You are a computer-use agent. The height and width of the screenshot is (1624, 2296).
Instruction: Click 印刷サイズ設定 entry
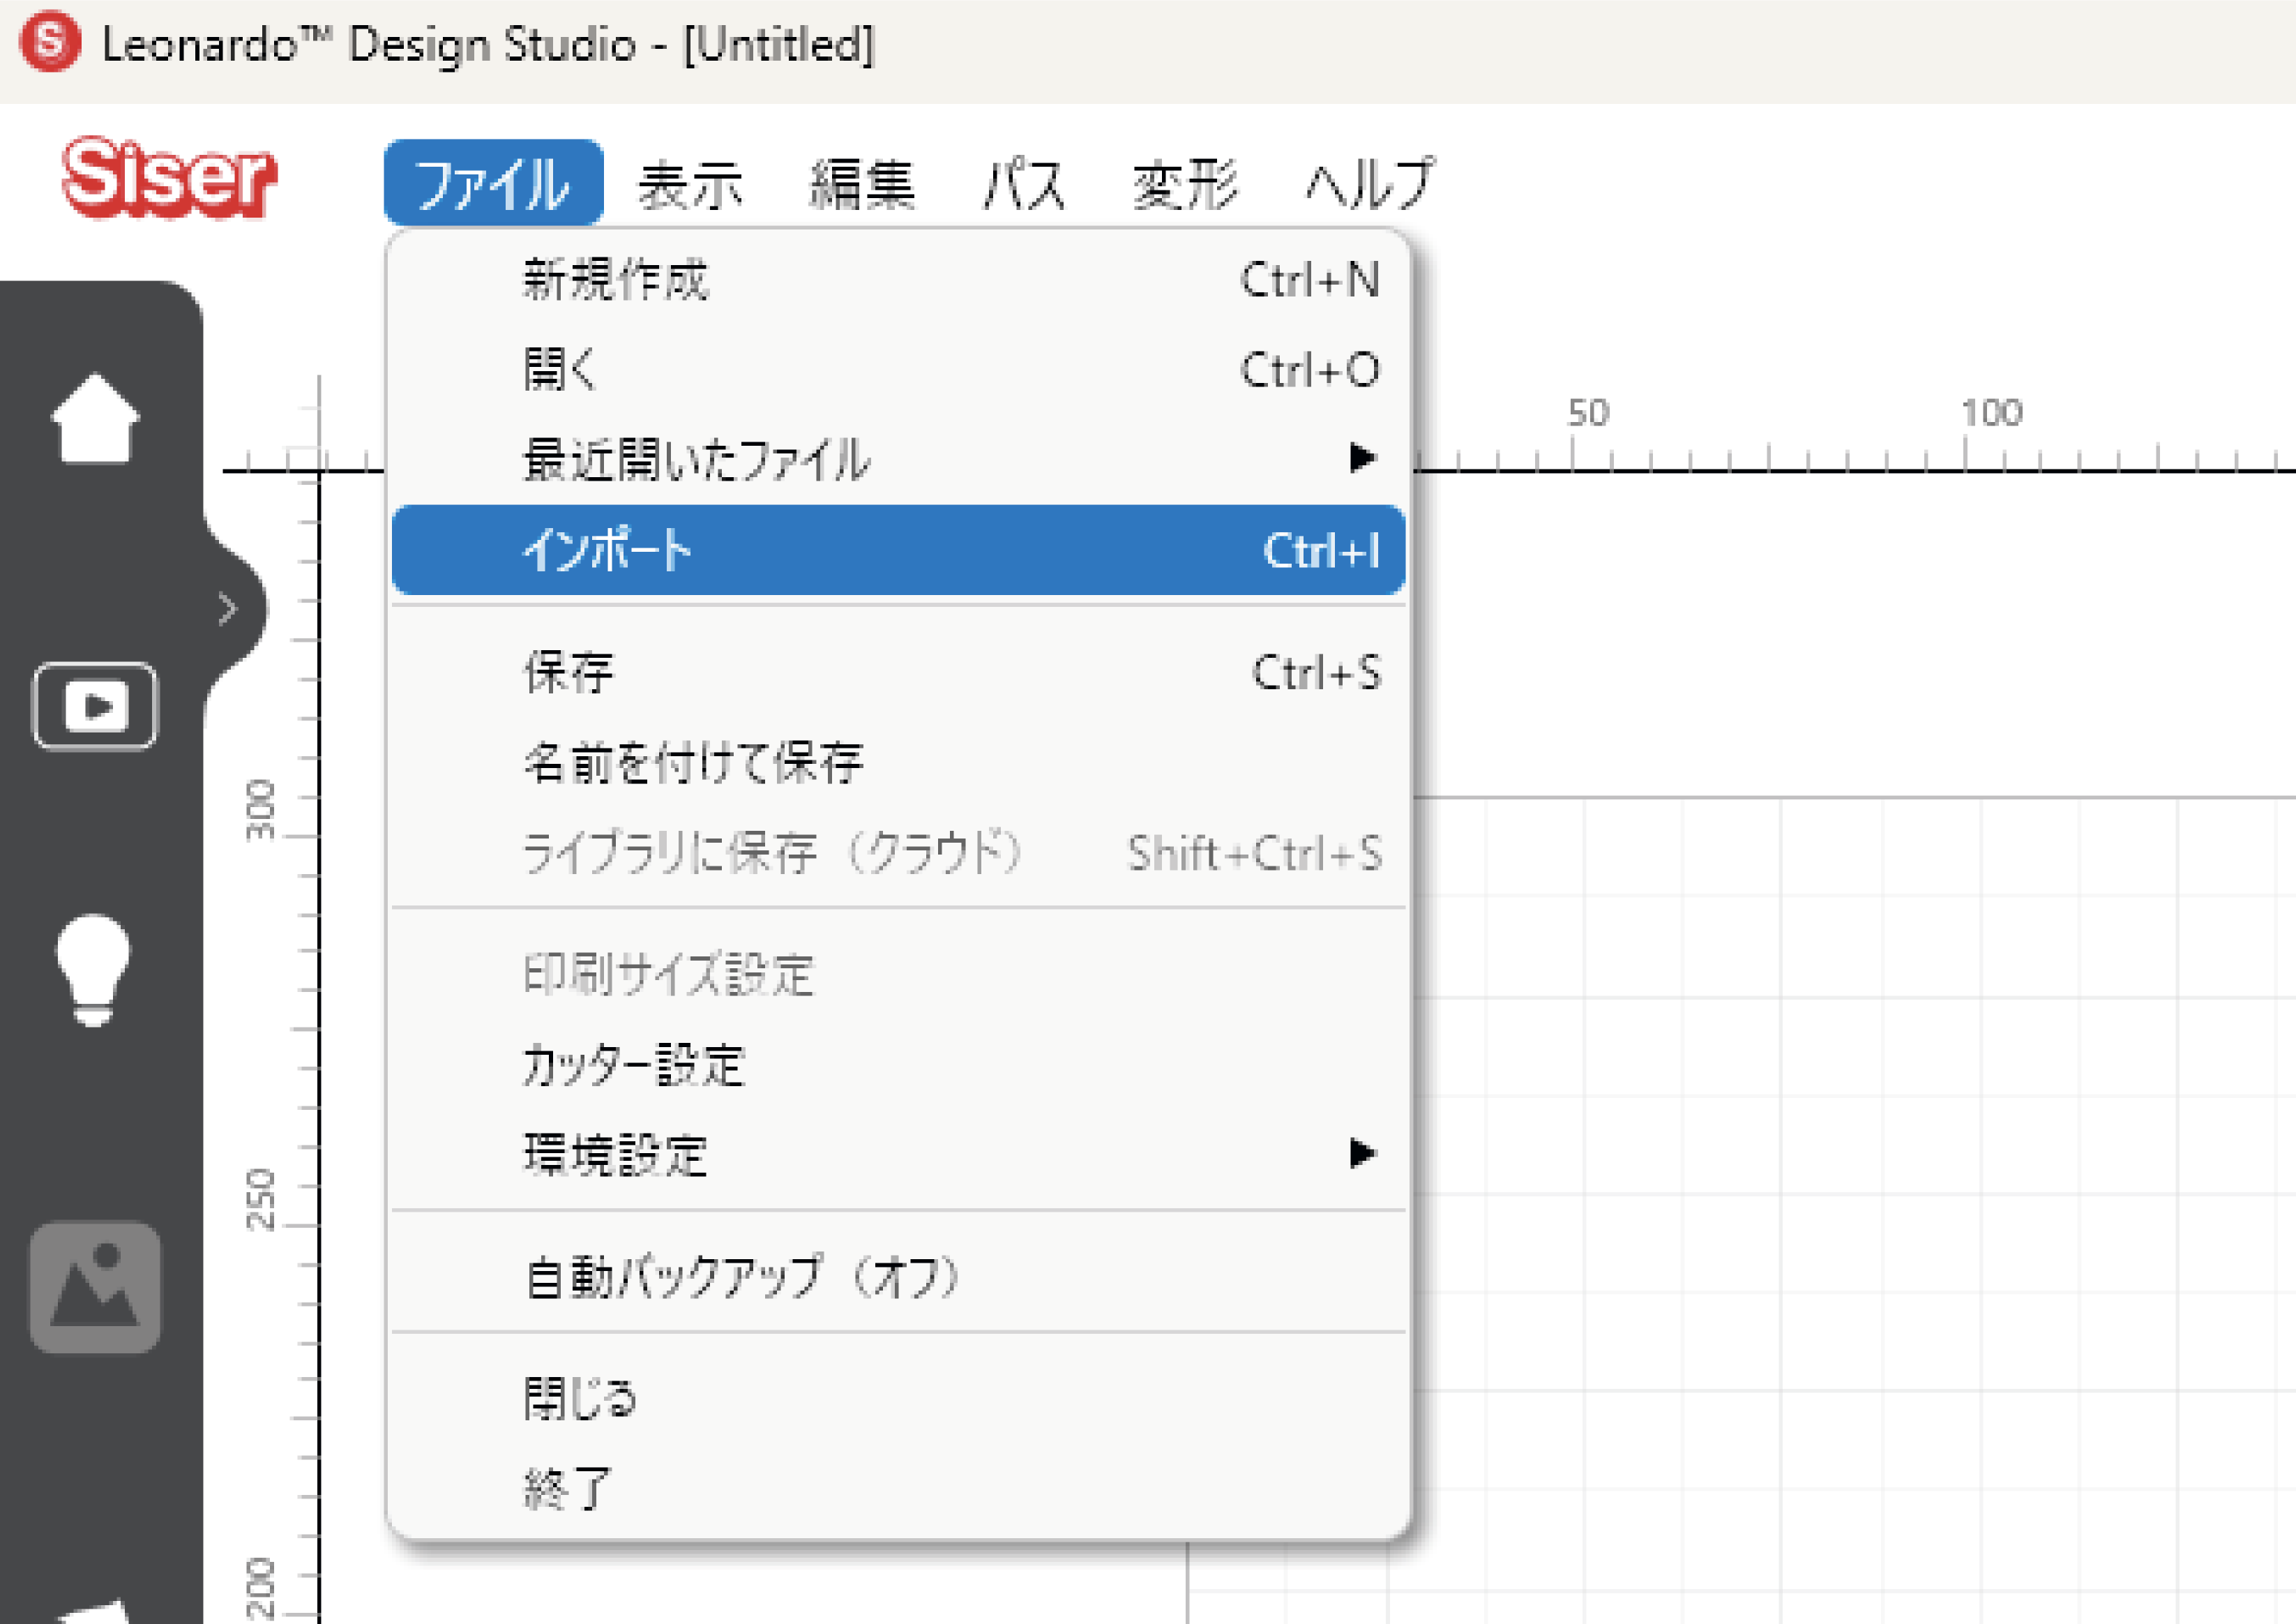[898, 974]
